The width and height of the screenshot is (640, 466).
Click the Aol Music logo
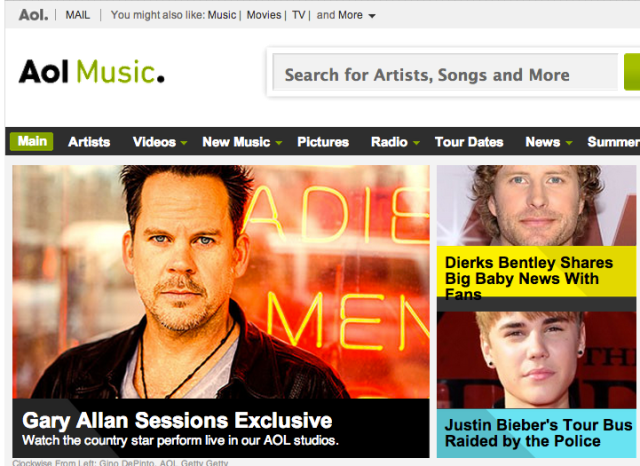[91, 71]
